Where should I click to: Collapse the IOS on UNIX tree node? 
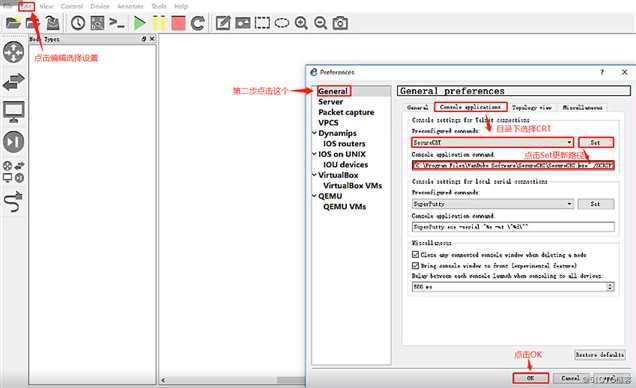314,154
